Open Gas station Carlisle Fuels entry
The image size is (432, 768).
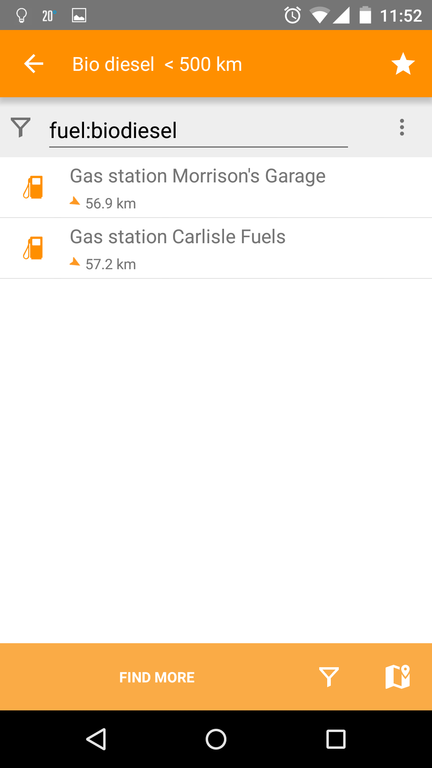[216, 248]
